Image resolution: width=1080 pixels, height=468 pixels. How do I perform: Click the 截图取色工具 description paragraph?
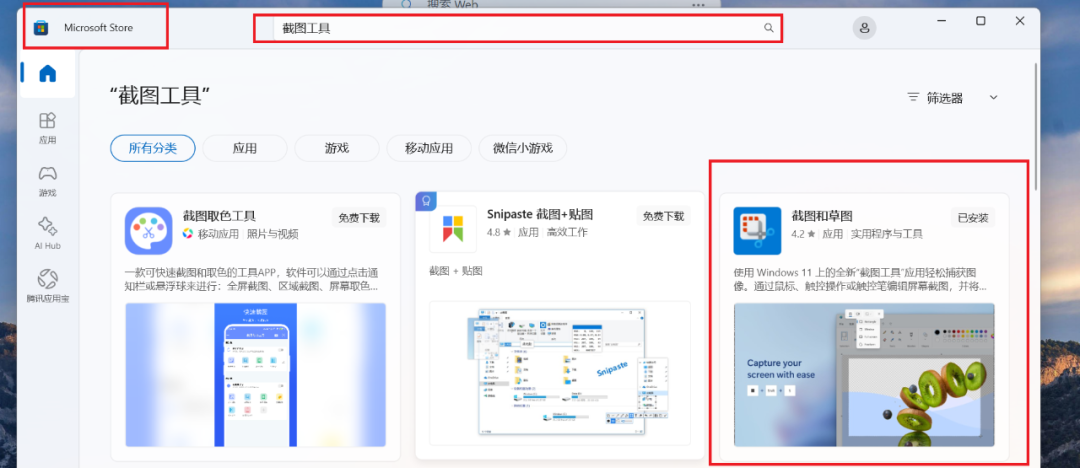[251, 279]
